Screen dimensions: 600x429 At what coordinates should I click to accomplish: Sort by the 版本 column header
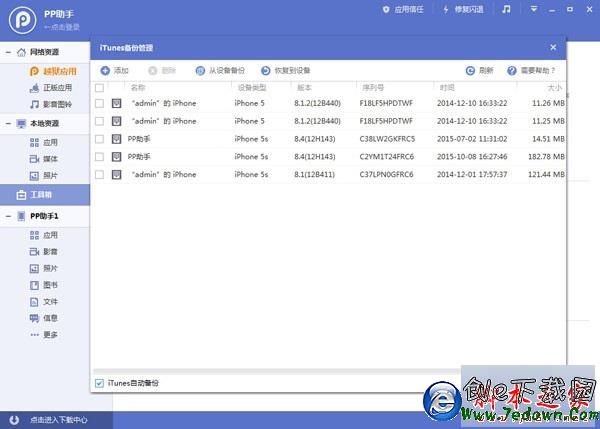(x=304, y=88)
